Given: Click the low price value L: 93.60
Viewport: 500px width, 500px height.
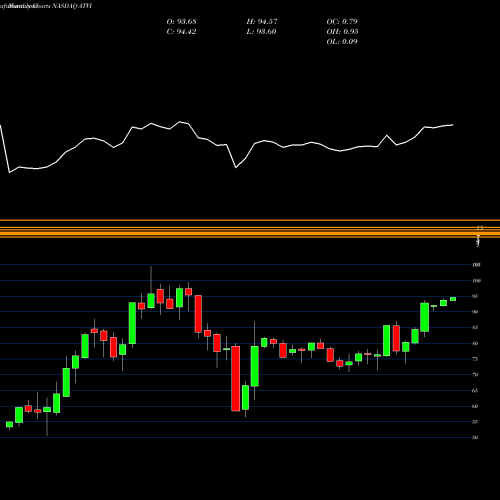Looking at the screenshot, I should (x=261, y=32).
